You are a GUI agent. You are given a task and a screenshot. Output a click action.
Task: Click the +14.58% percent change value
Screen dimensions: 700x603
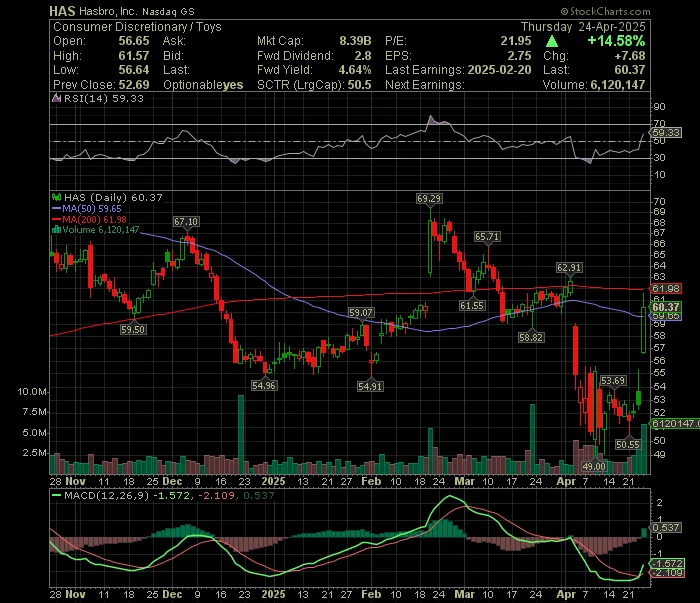click(617, 41)
